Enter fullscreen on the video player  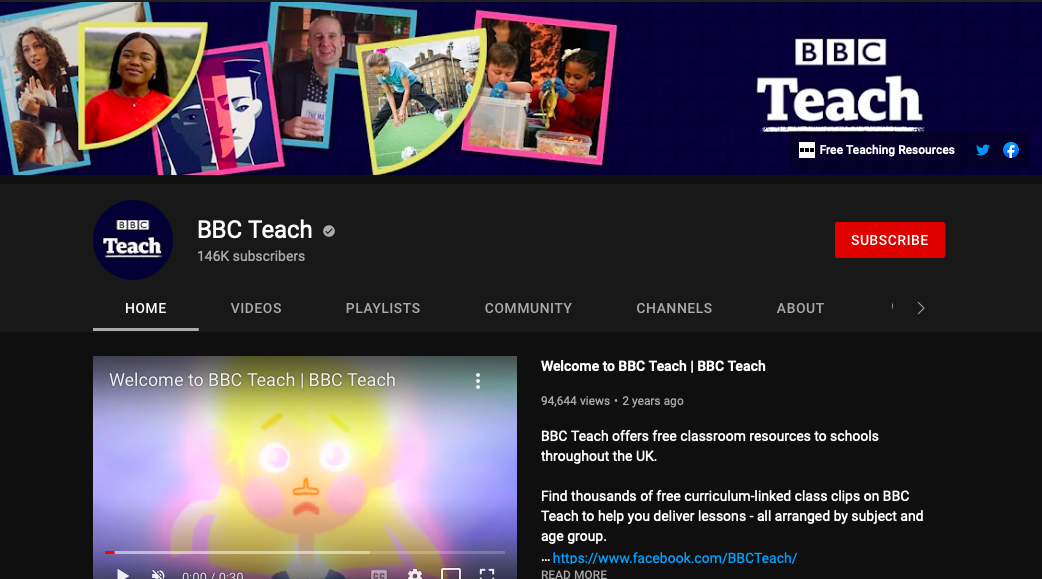486,574
